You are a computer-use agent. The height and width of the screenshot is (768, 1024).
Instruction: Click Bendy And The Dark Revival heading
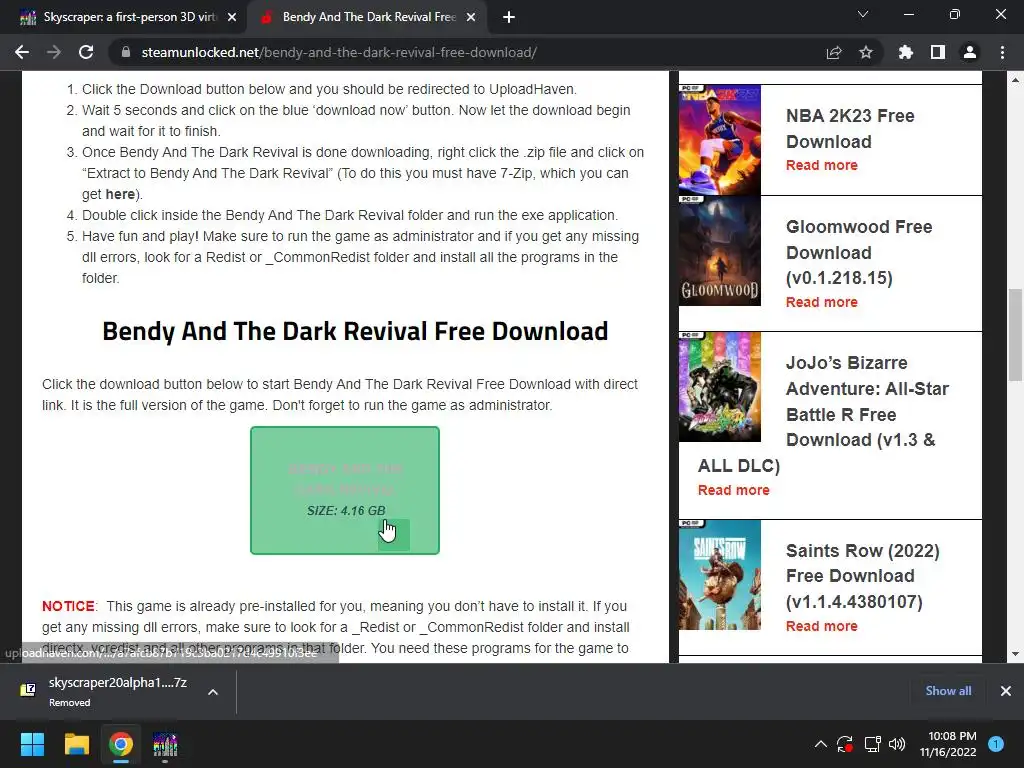tap(355, 331)
